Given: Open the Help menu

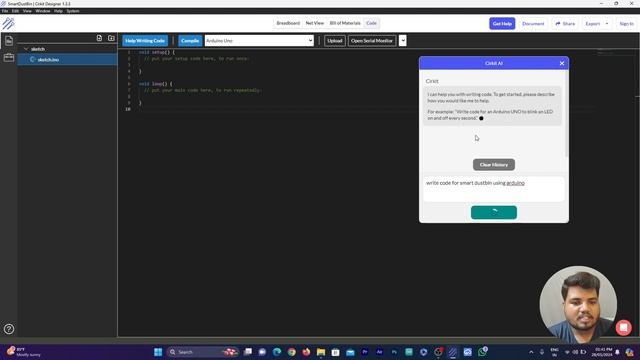Looking at the screenshot, I should [58, 11].
